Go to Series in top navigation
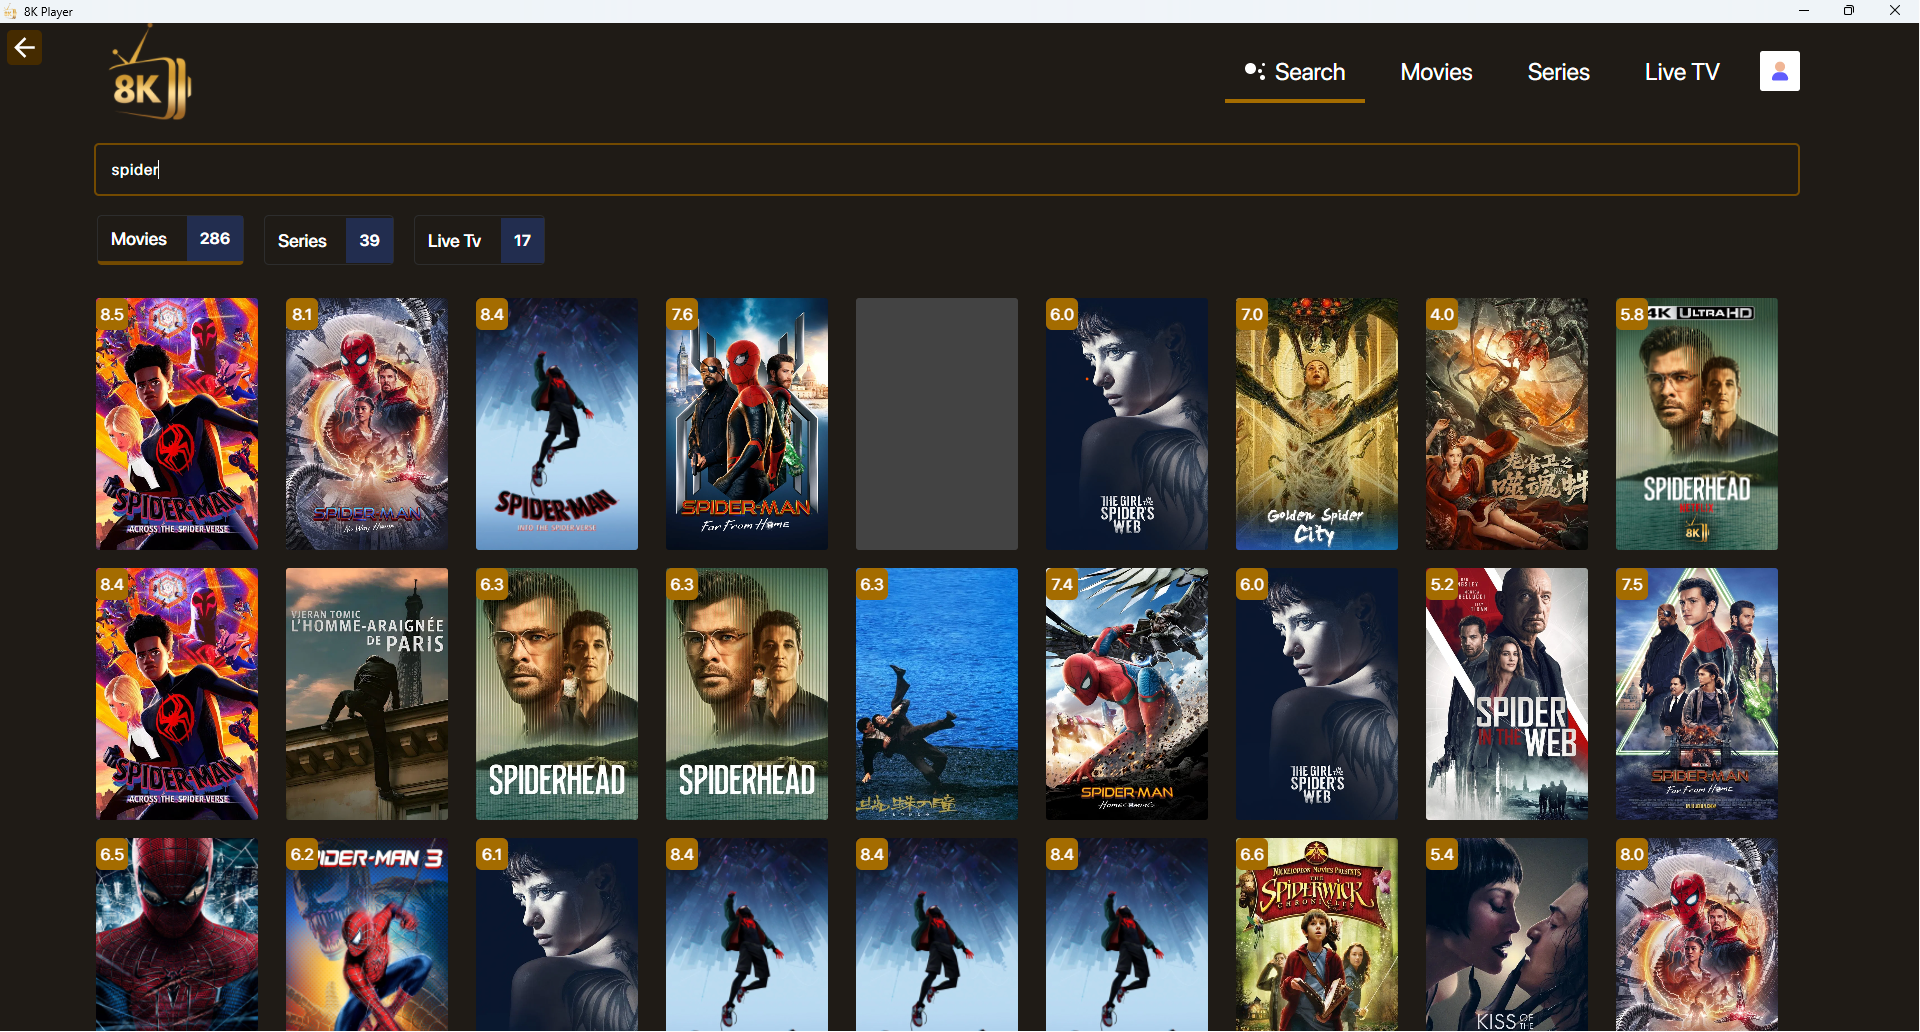 point(1558,72)
